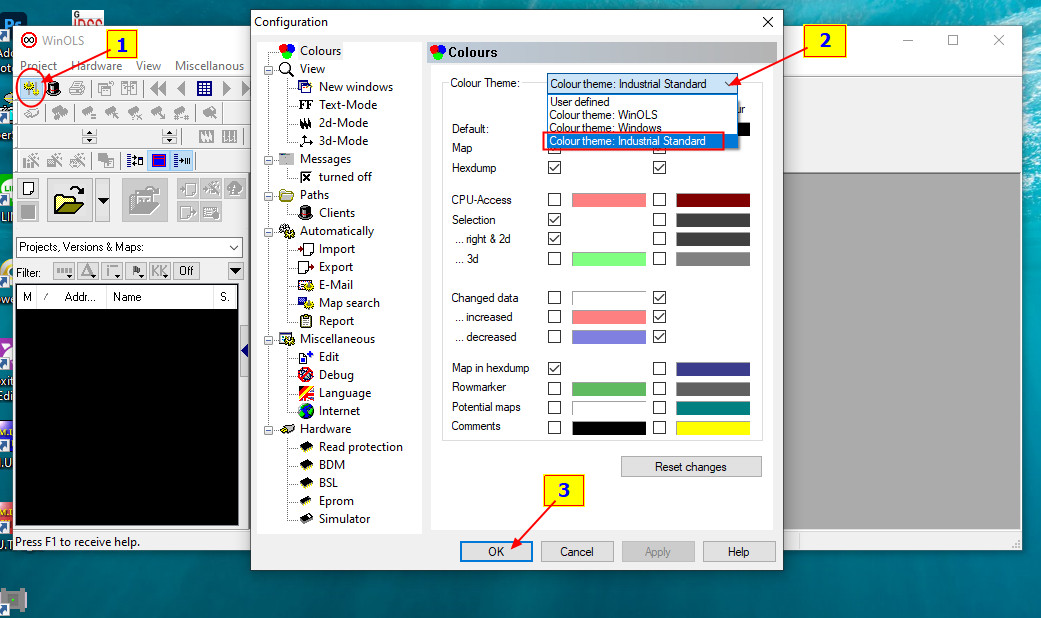Open the Miscellanous menu
This screenshot has width=1041, height=618.
(209, 66)
